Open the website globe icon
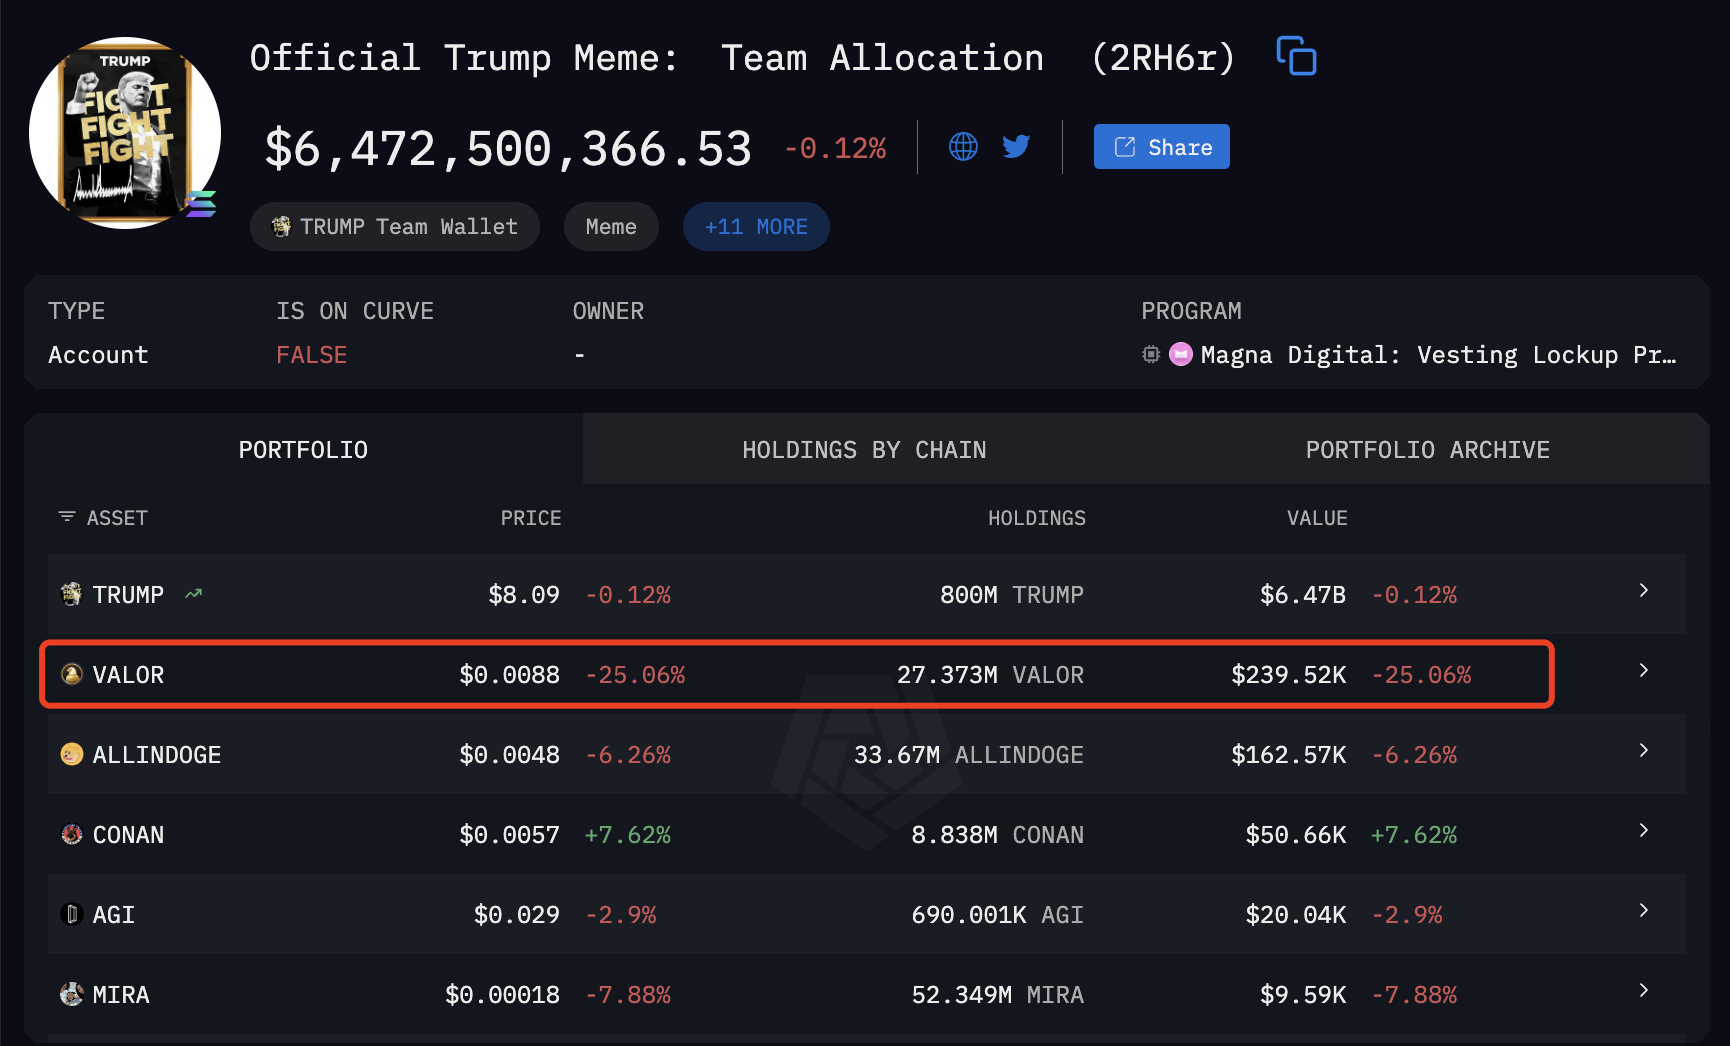 [963, 147]
